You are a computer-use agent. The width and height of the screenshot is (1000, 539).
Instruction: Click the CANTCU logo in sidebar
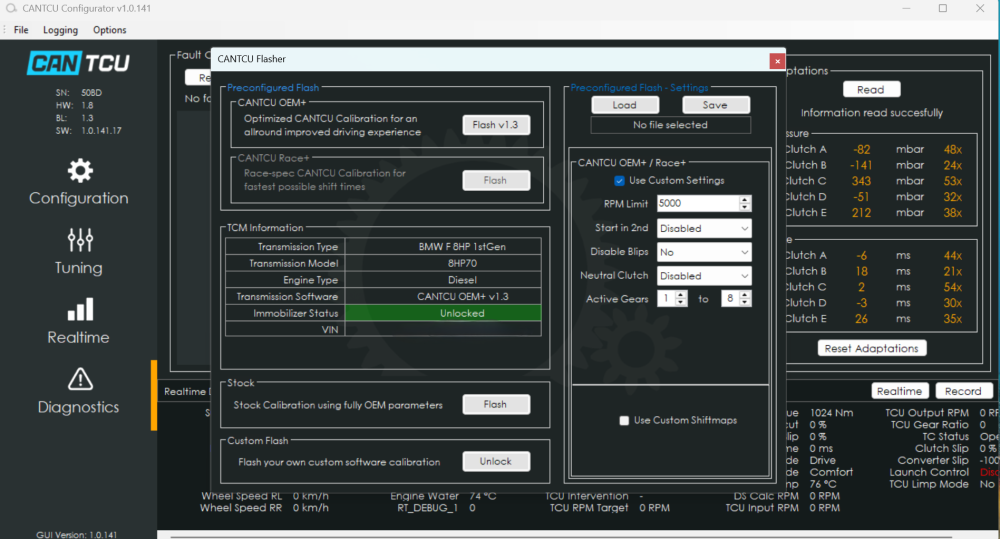coord(78,63)
